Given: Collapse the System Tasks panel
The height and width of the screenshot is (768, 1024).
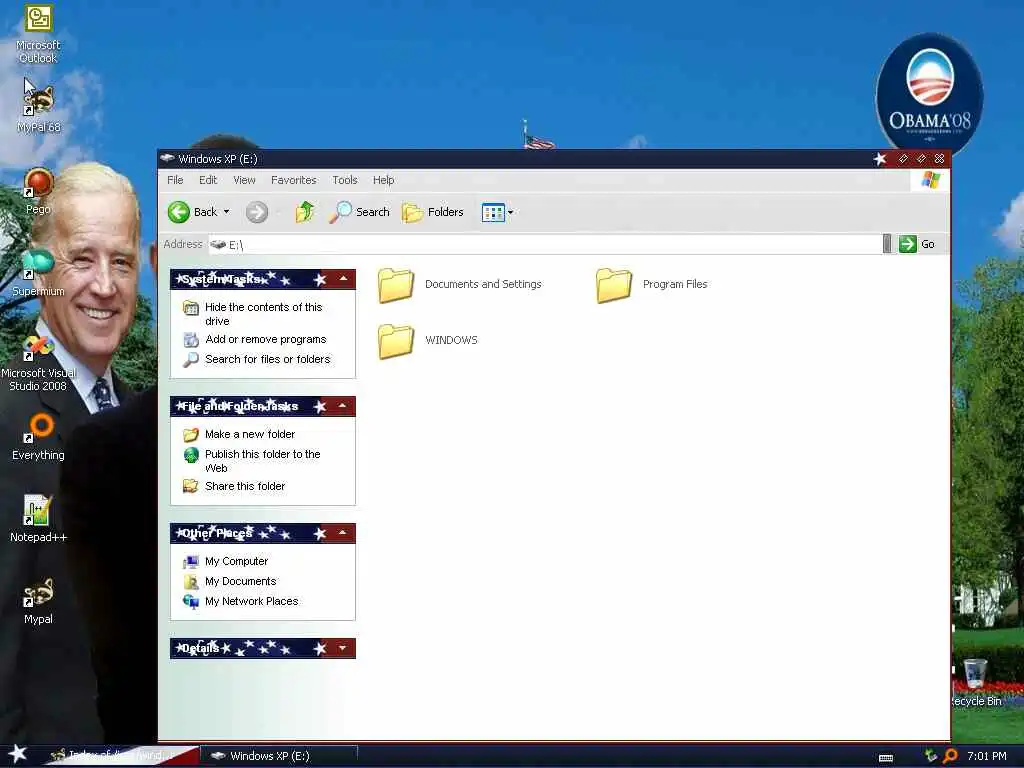Looking at the screenshot, I should point(343,279).
